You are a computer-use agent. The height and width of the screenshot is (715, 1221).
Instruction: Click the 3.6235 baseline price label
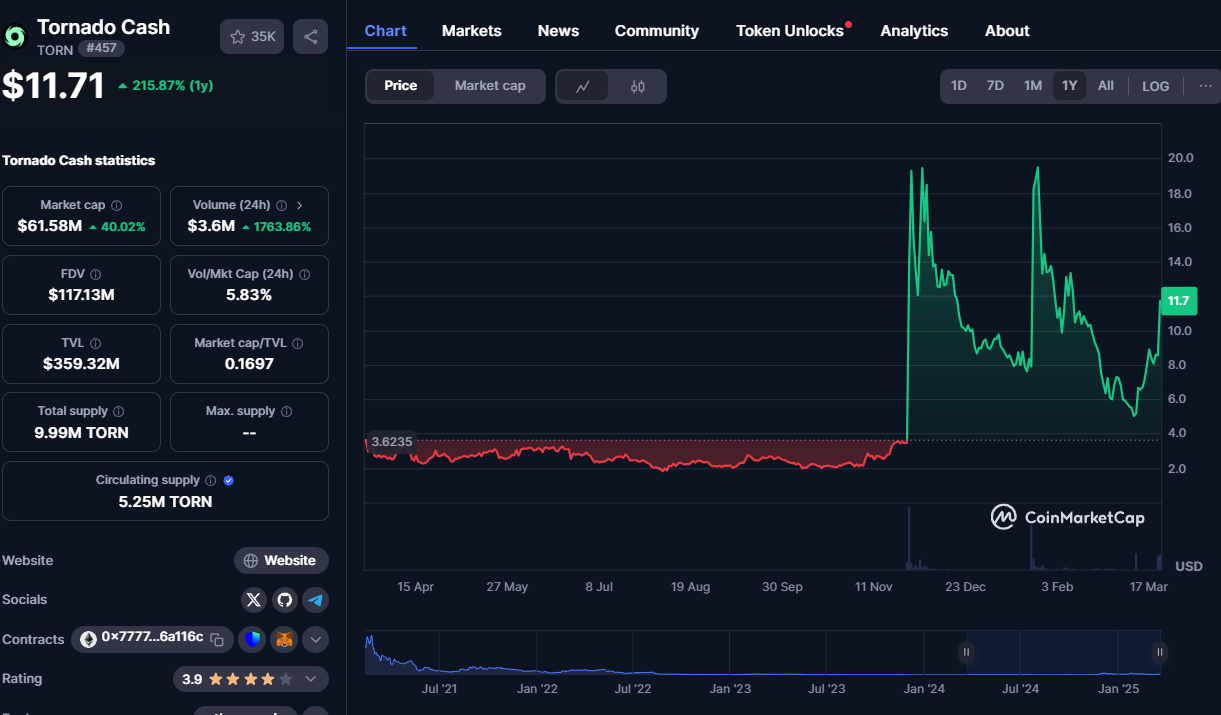(x=391, y=441)
